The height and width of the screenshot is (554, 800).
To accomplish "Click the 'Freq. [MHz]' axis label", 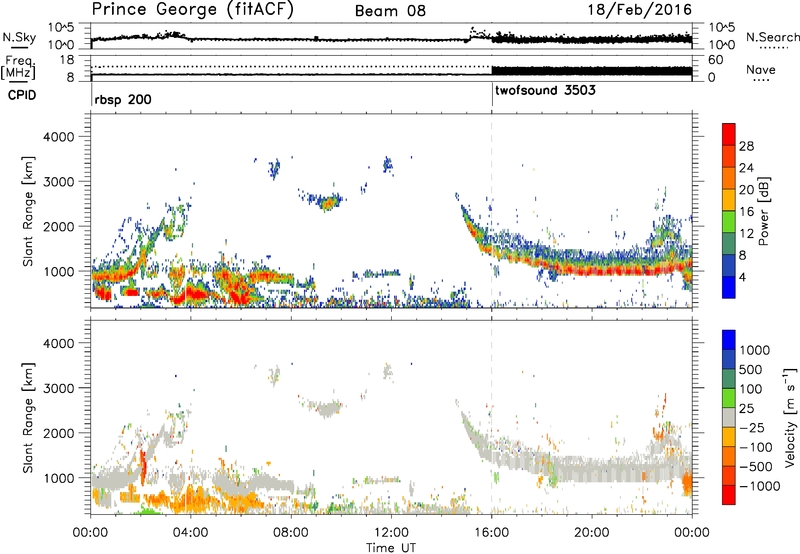I will tap(18, 67).
